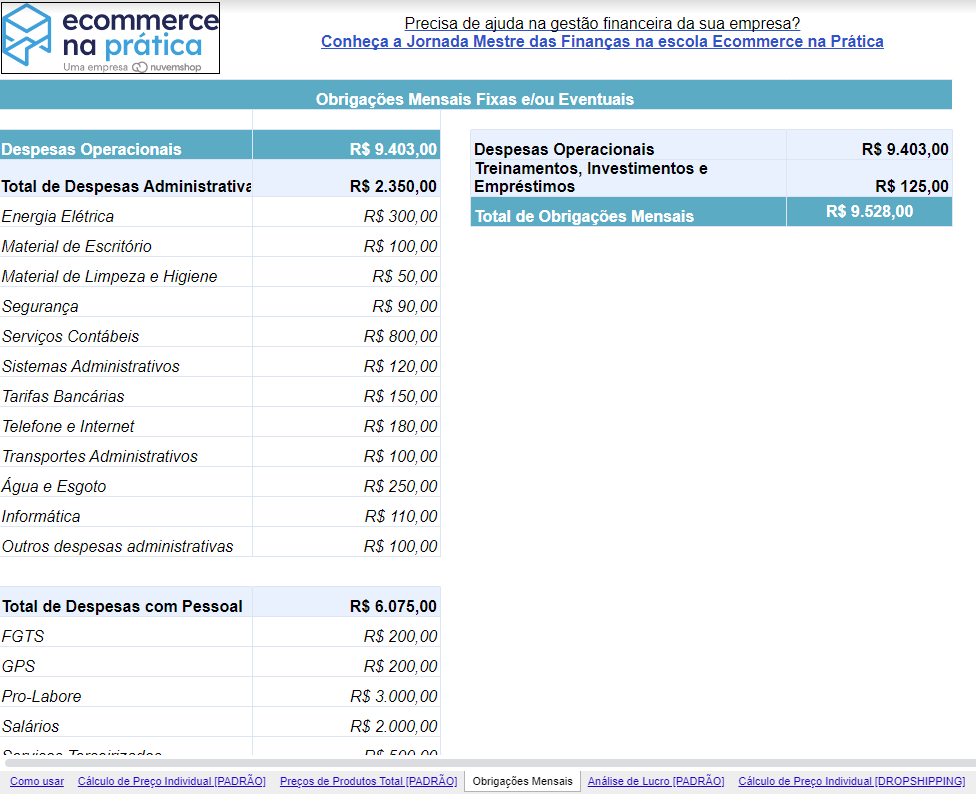Select the FGTS row label

(x=126, y=632)
